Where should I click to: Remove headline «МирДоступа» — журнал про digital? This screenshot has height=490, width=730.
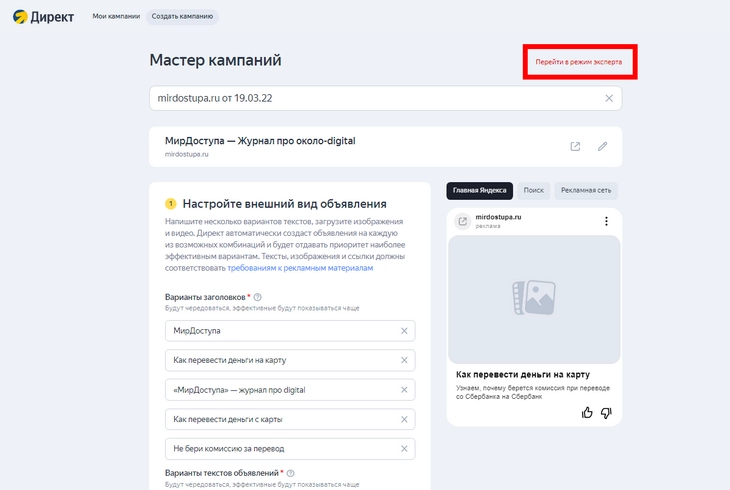pos(404,390)
